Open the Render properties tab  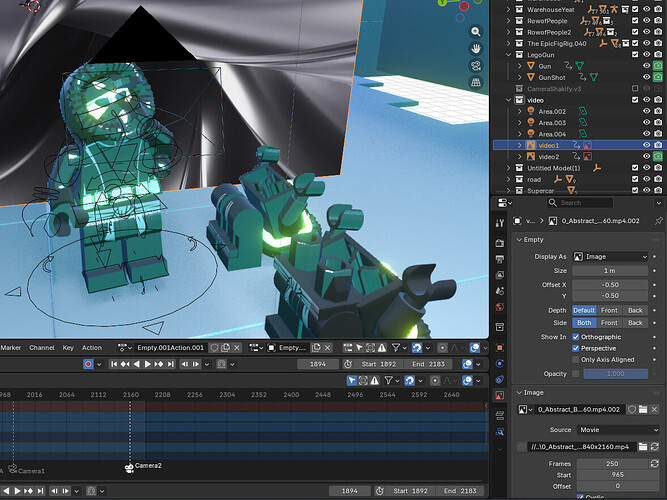click(x=500, y=243)
